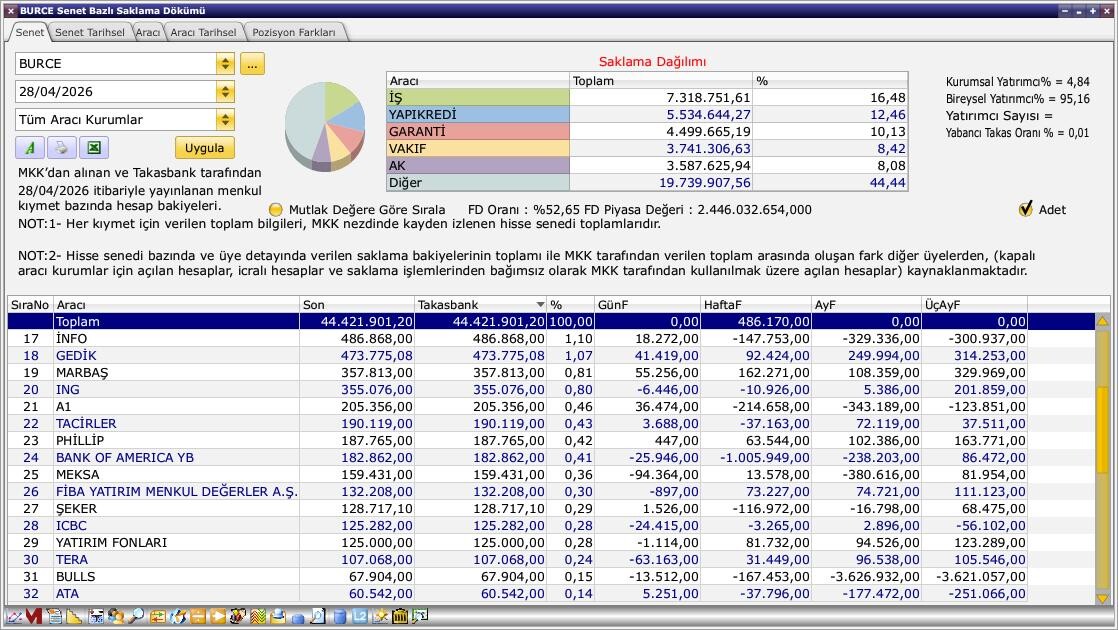Sort by the Takasbank column header

(x=480, y=304)
